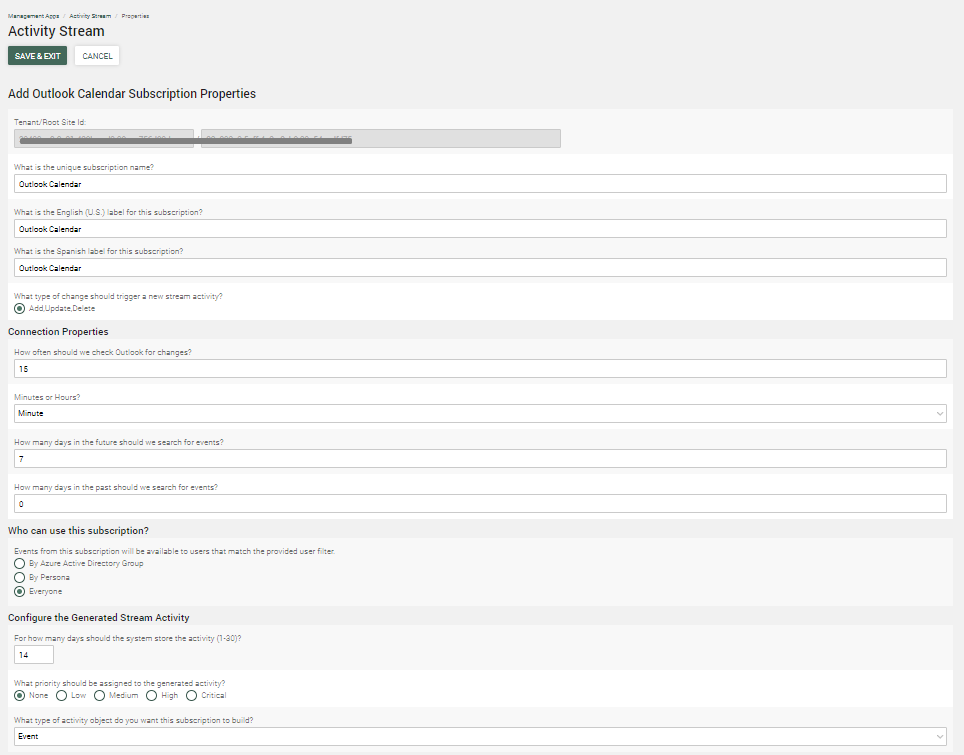Viewport: 964px width, 755px height.
Task: Open Management Apps breadcrumb link
Action: click(x=33, y=16)
